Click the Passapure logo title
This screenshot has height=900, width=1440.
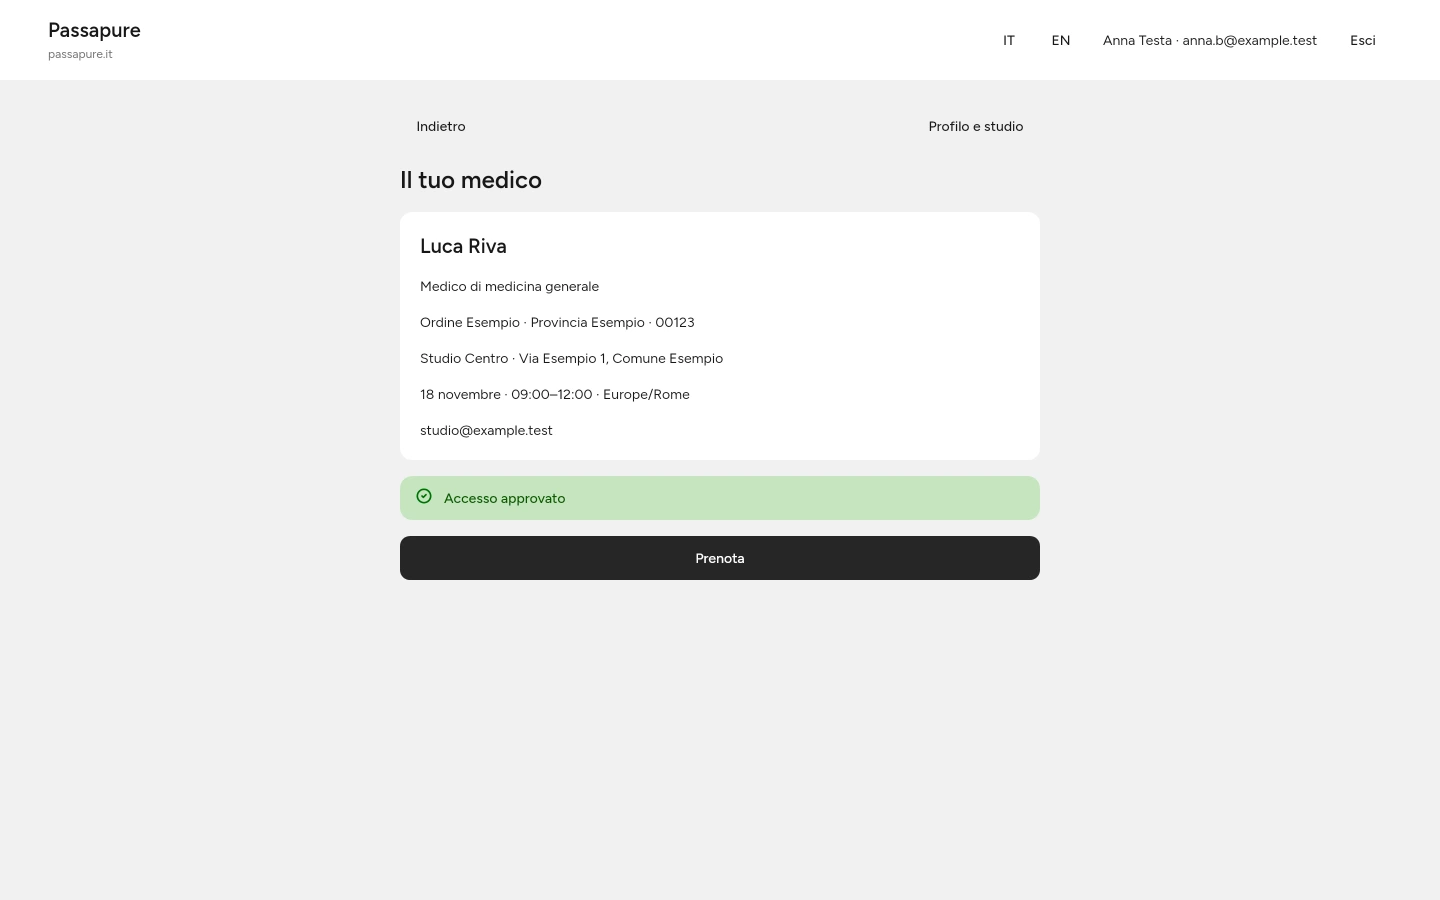[x=94, y=30]
